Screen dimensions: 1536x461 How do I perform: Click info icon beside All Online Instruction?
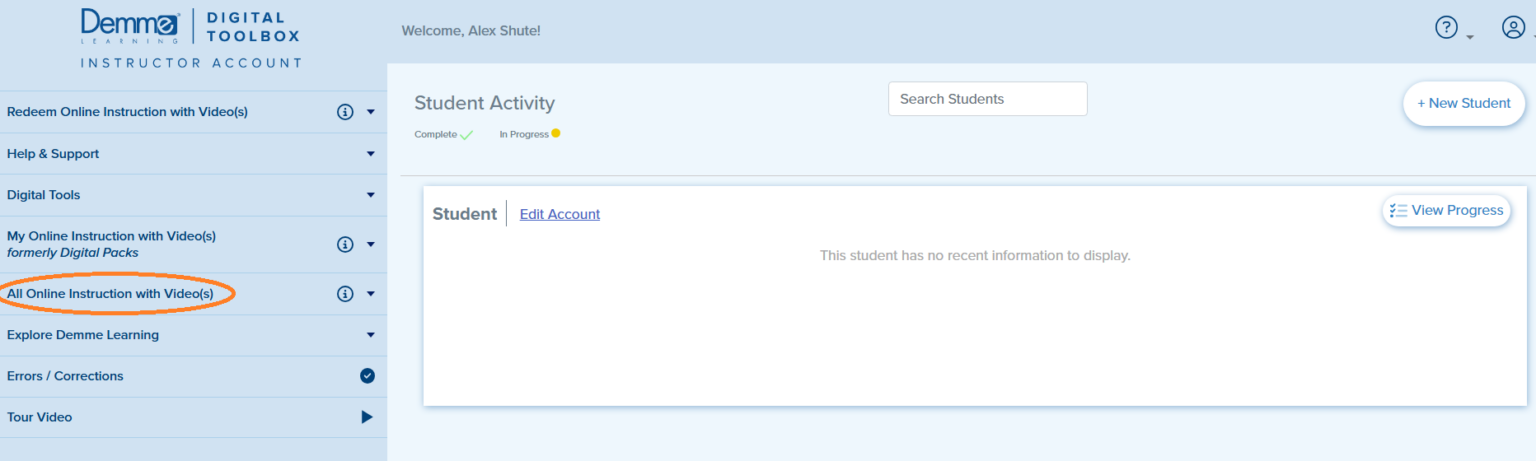click(345, 294)
